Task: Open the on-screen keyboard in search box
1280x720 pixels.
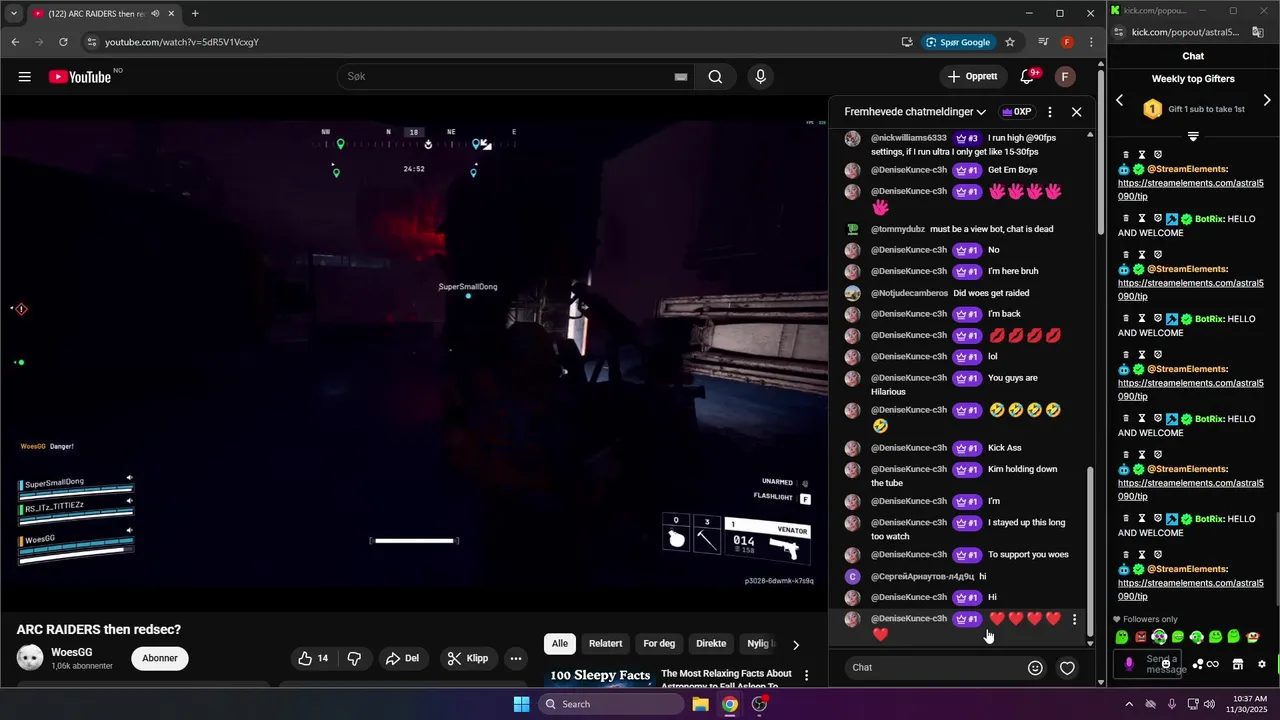Action: (681, 77)
